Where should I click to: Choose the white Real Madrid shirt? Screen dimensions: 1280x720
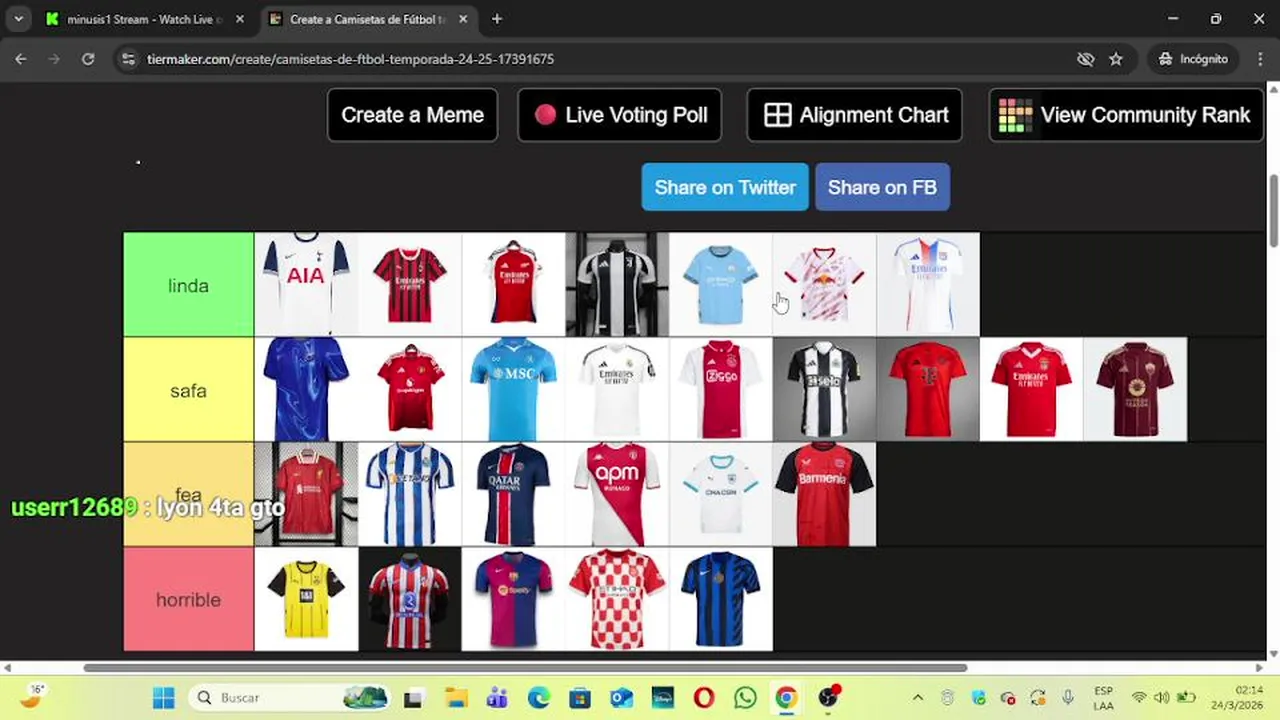point(617,389)
